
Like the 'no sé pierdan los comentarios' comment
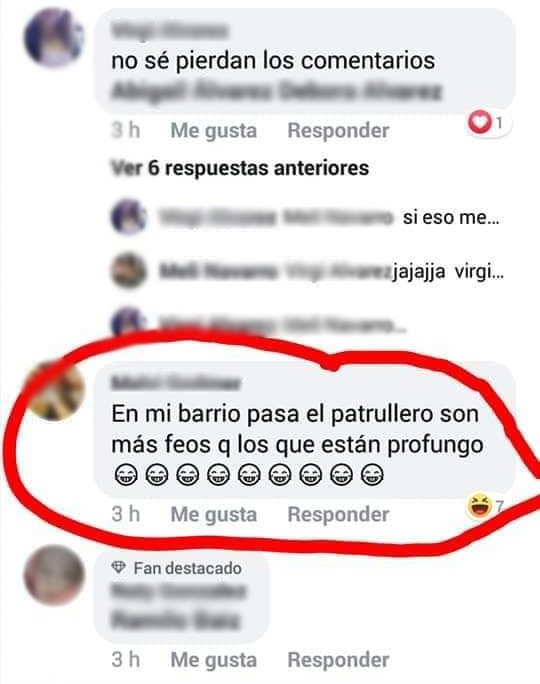(x=214, y=130)
